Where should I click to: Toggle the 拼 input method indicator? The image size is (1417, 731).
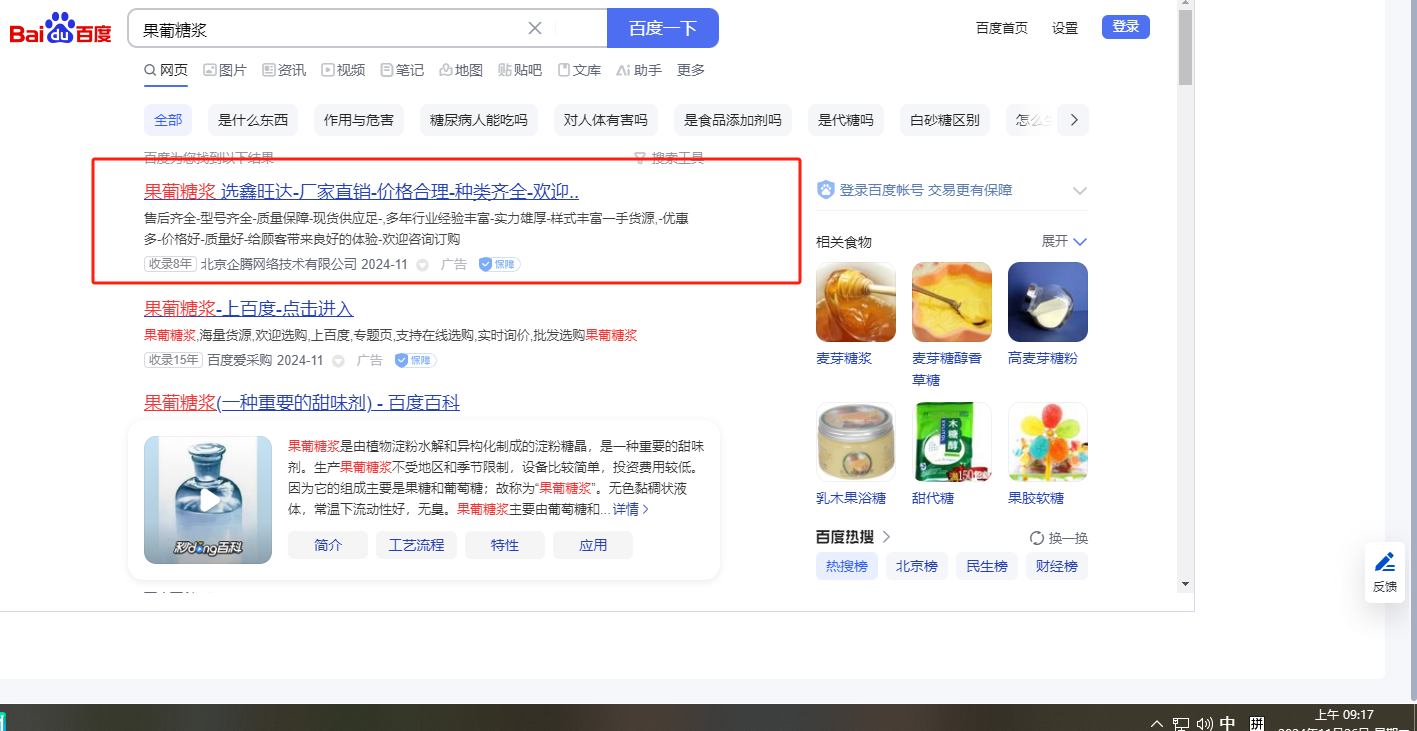[x=1257, y=723]
